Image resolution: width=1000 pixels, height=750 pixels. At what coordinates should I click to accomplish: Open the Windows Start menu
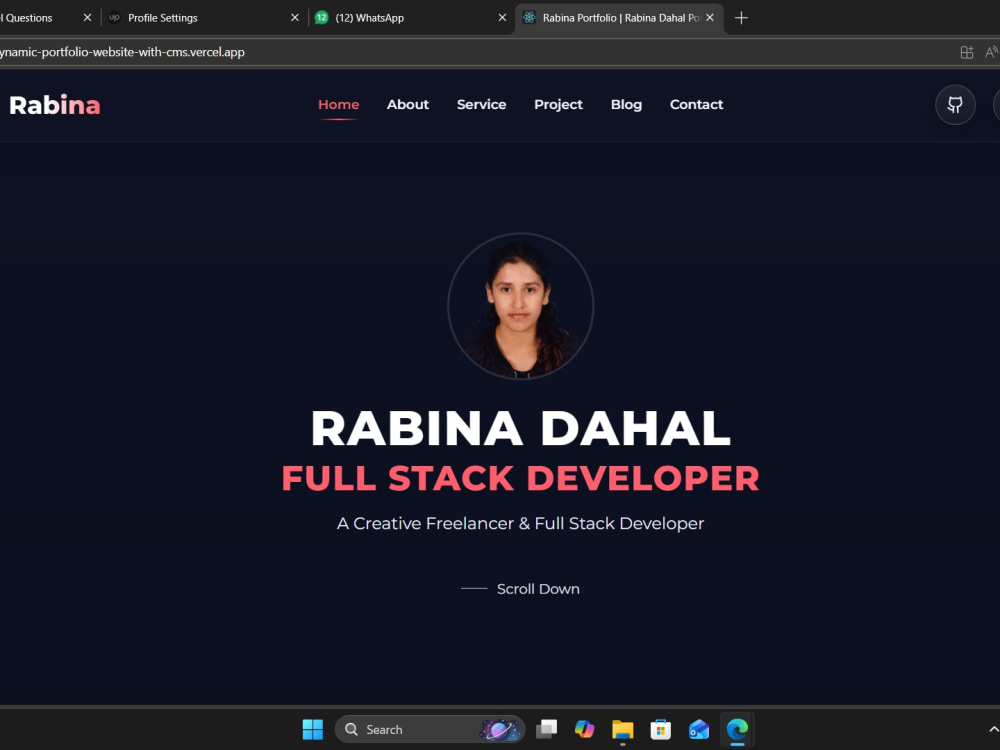[312, 729]
